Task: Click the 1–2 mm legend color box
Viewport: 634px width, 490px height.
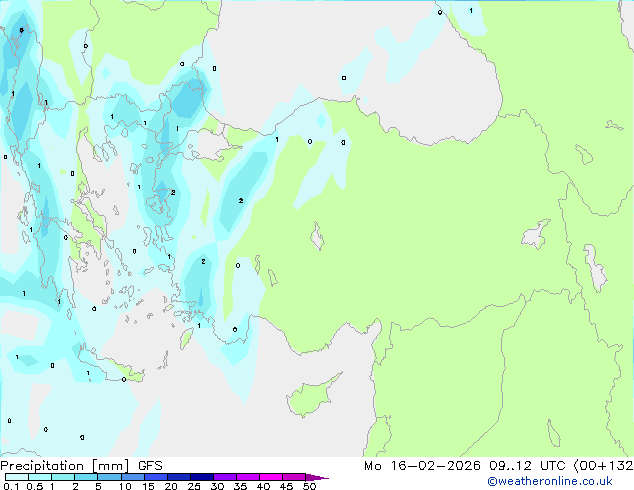Action: [63, 477]
